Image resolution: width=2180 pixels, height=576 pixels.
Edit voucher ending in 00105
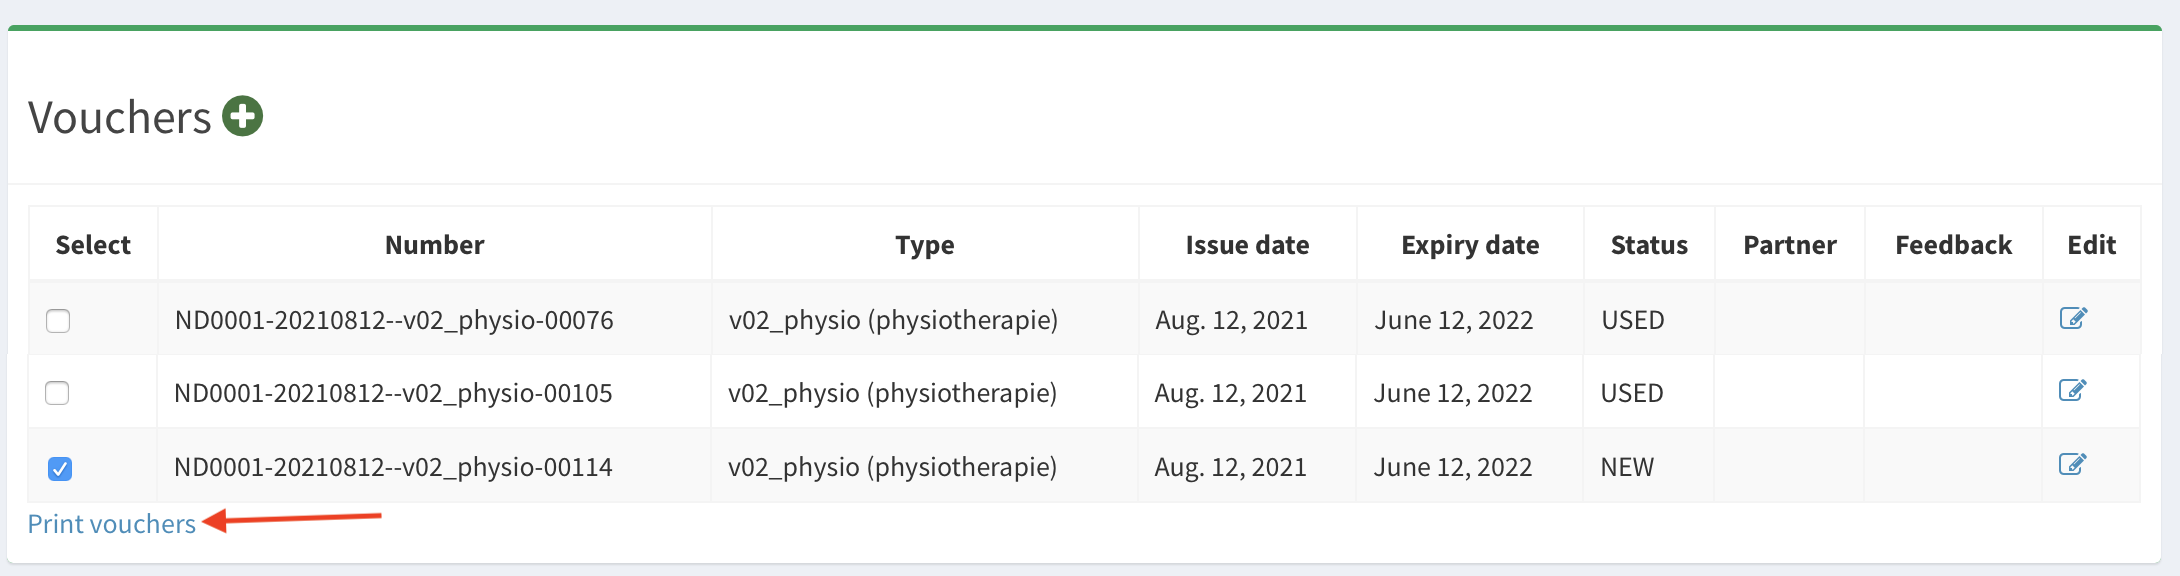point(2072,390)
